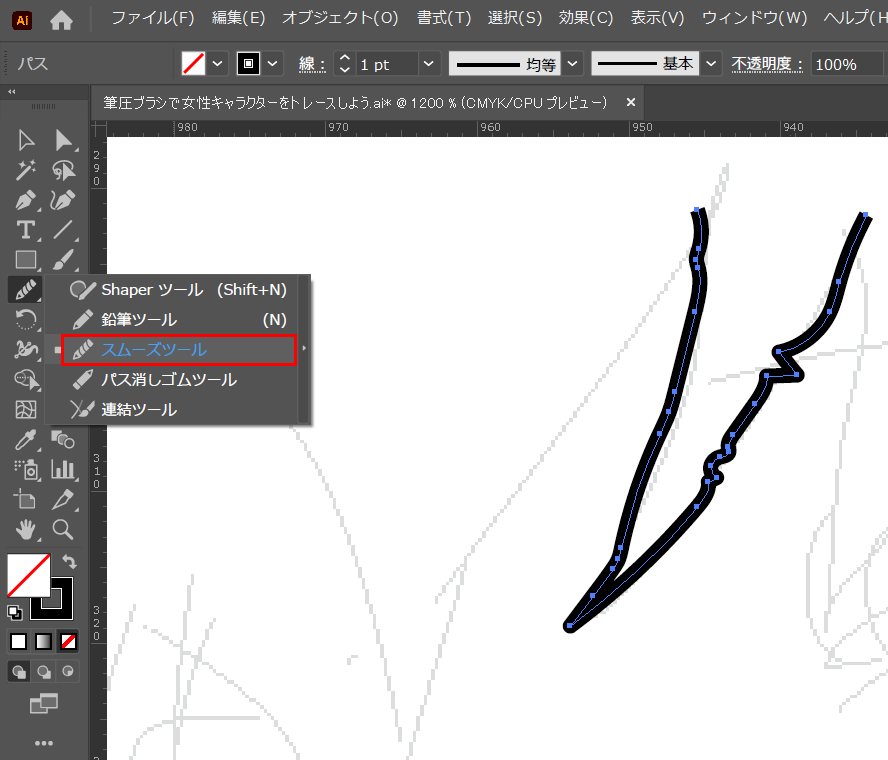The image size is (888, 760).
Task: Select the Direct Selection tool
Action: [x=63, y=140]
